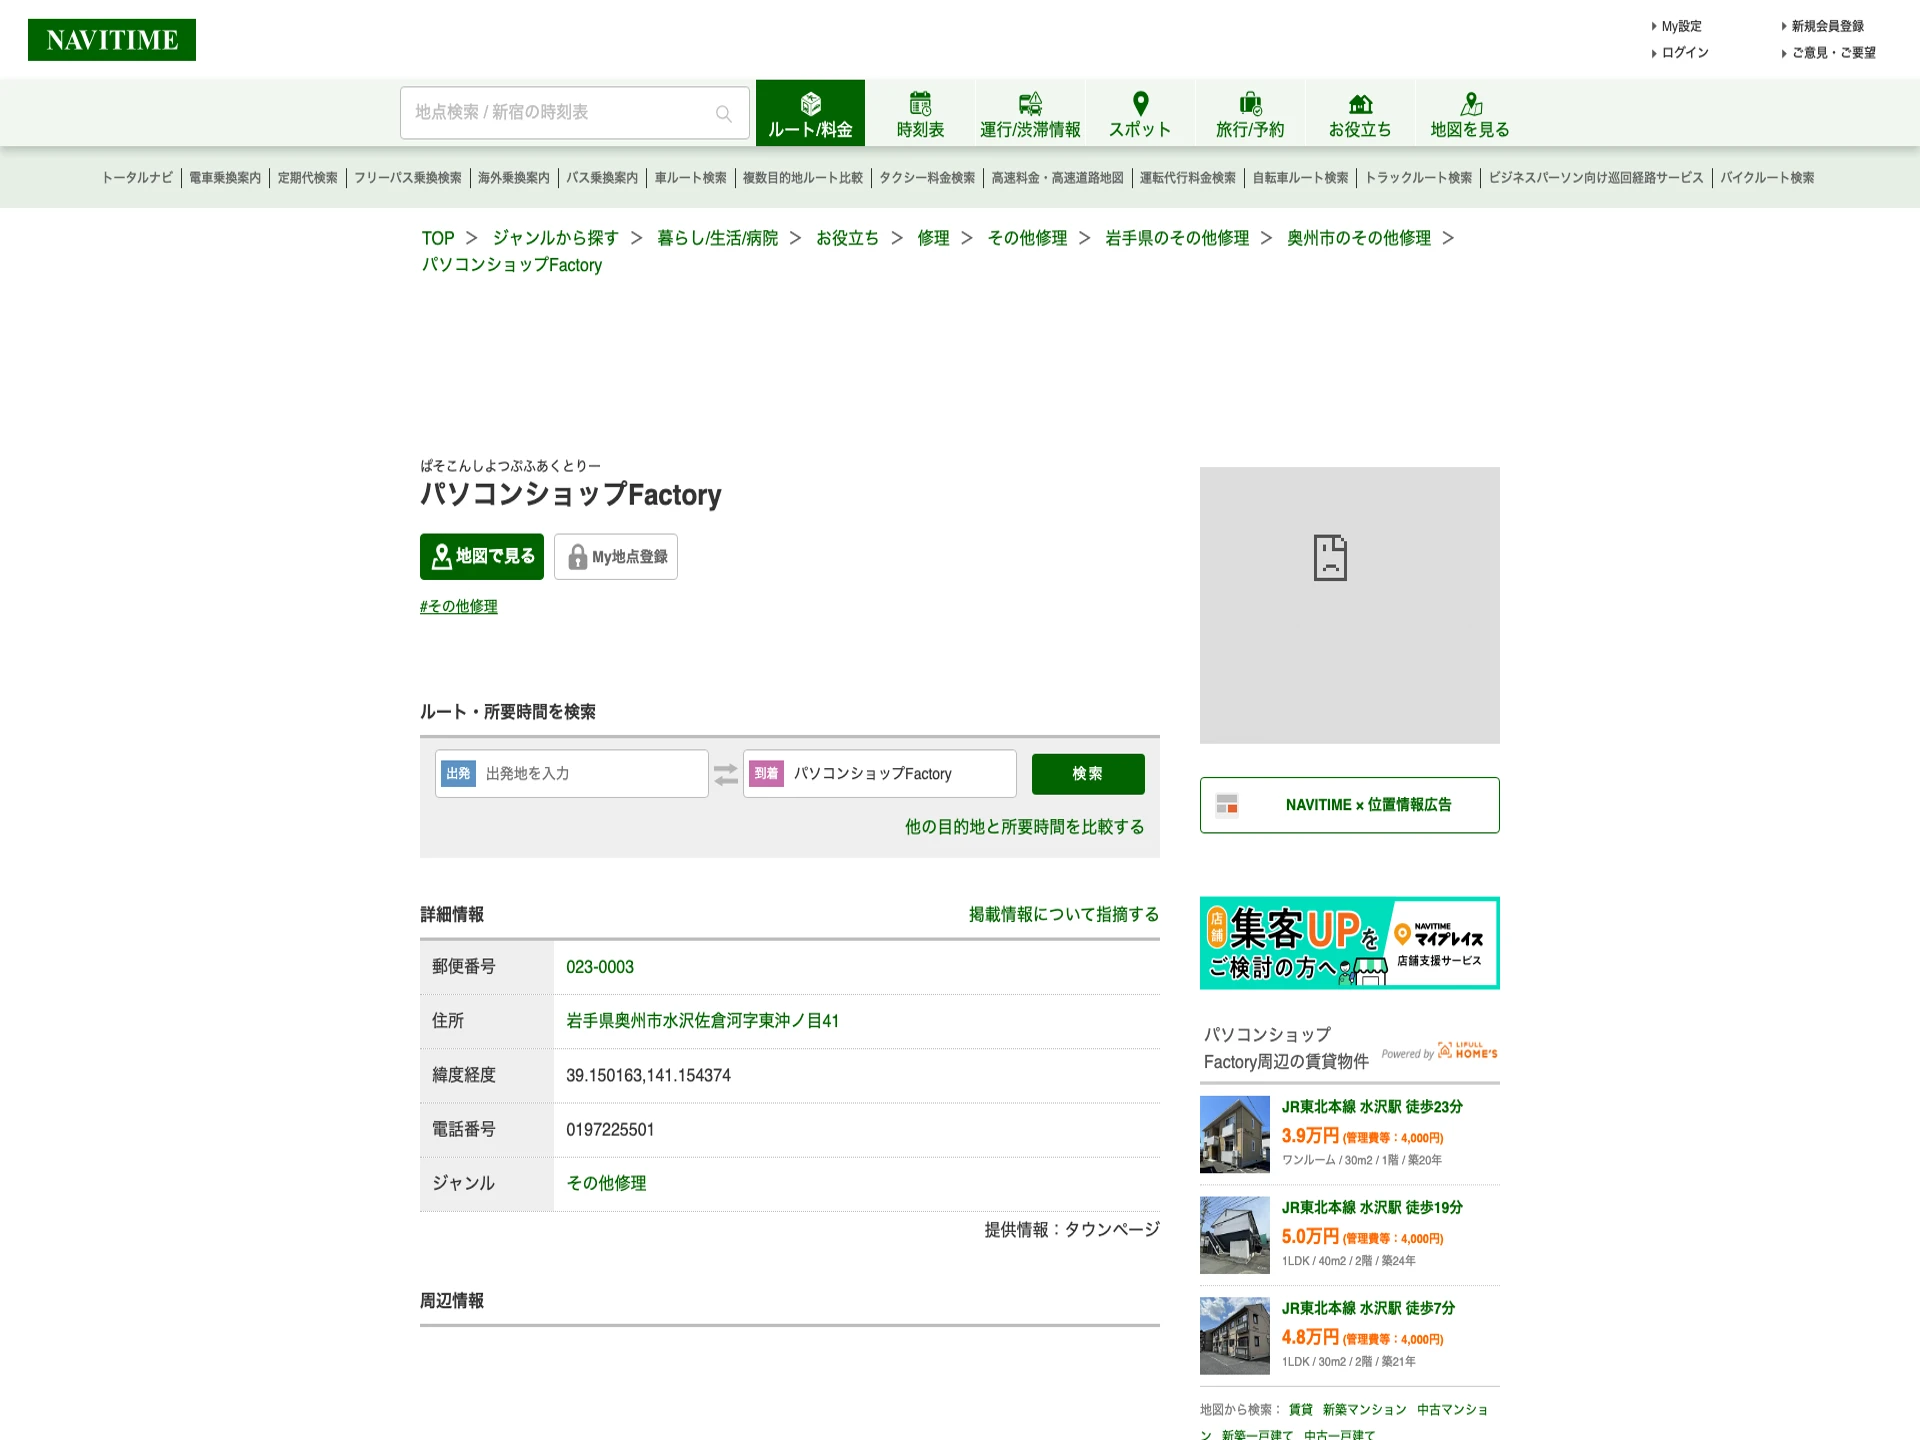1920x1440 pixels.
Task: Open genre その他修理 link in details
Action: click(x=606, y=1184)
